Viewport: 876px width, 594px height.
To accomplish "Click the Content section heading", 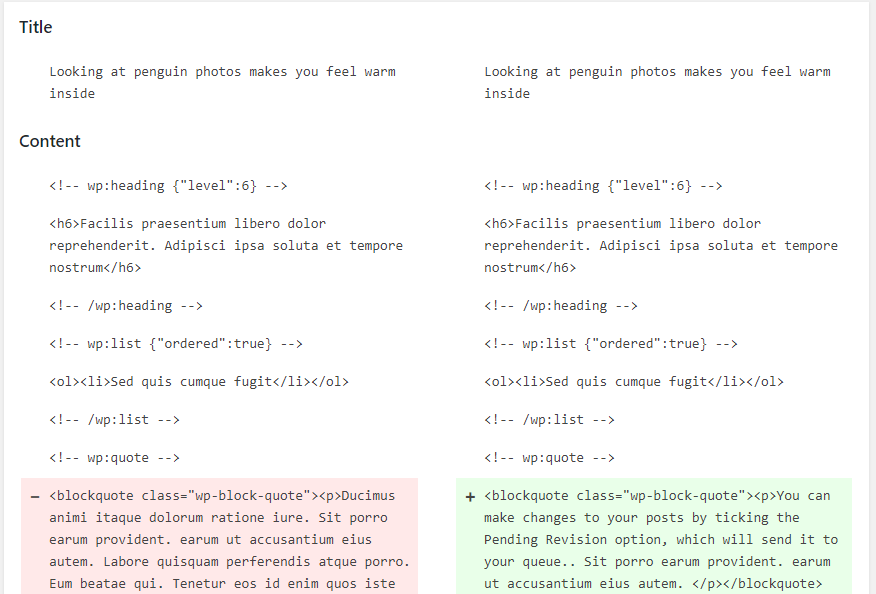I will pyautogui.click(x=50, y=141).
